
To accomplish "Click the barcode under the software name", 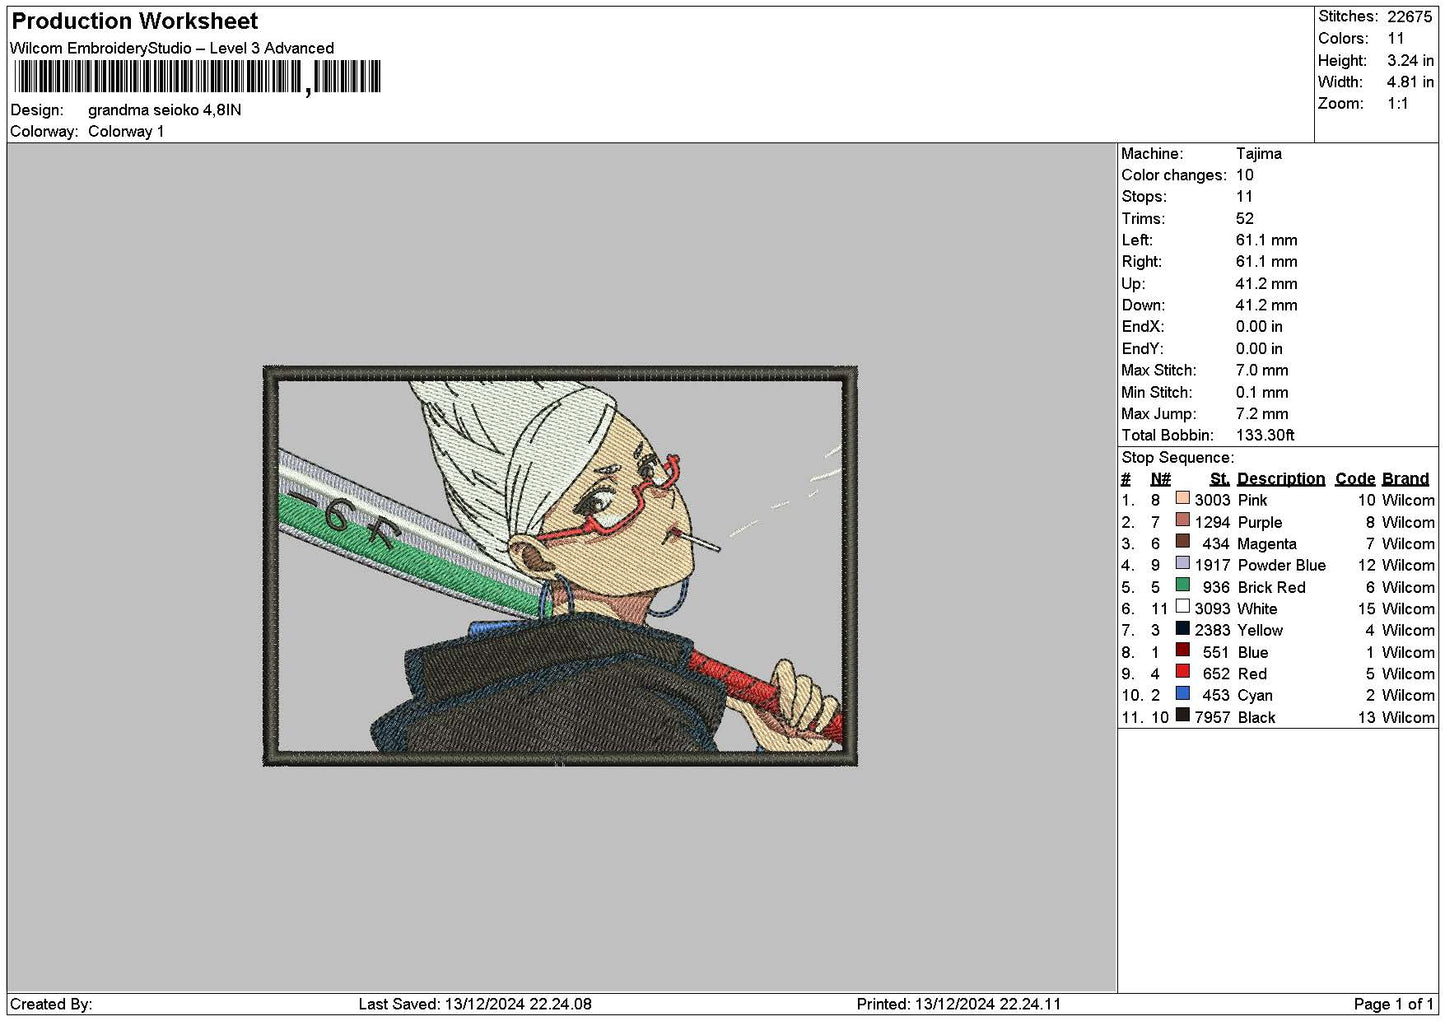I will coord(197,77).
